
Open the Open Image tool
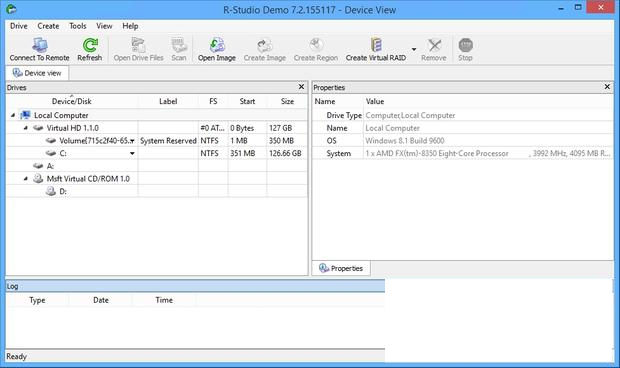217,45
